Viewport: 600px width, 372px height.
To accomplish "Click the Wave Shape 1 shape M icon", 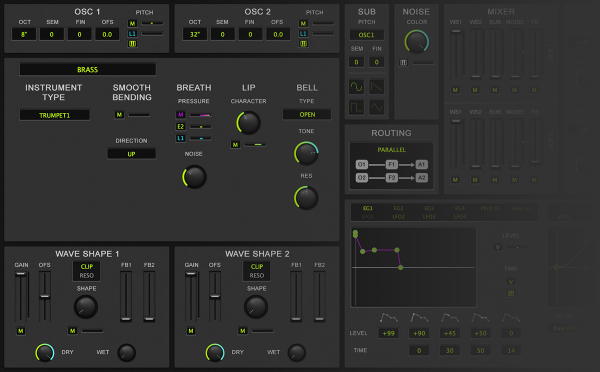I will pos(72,331).
